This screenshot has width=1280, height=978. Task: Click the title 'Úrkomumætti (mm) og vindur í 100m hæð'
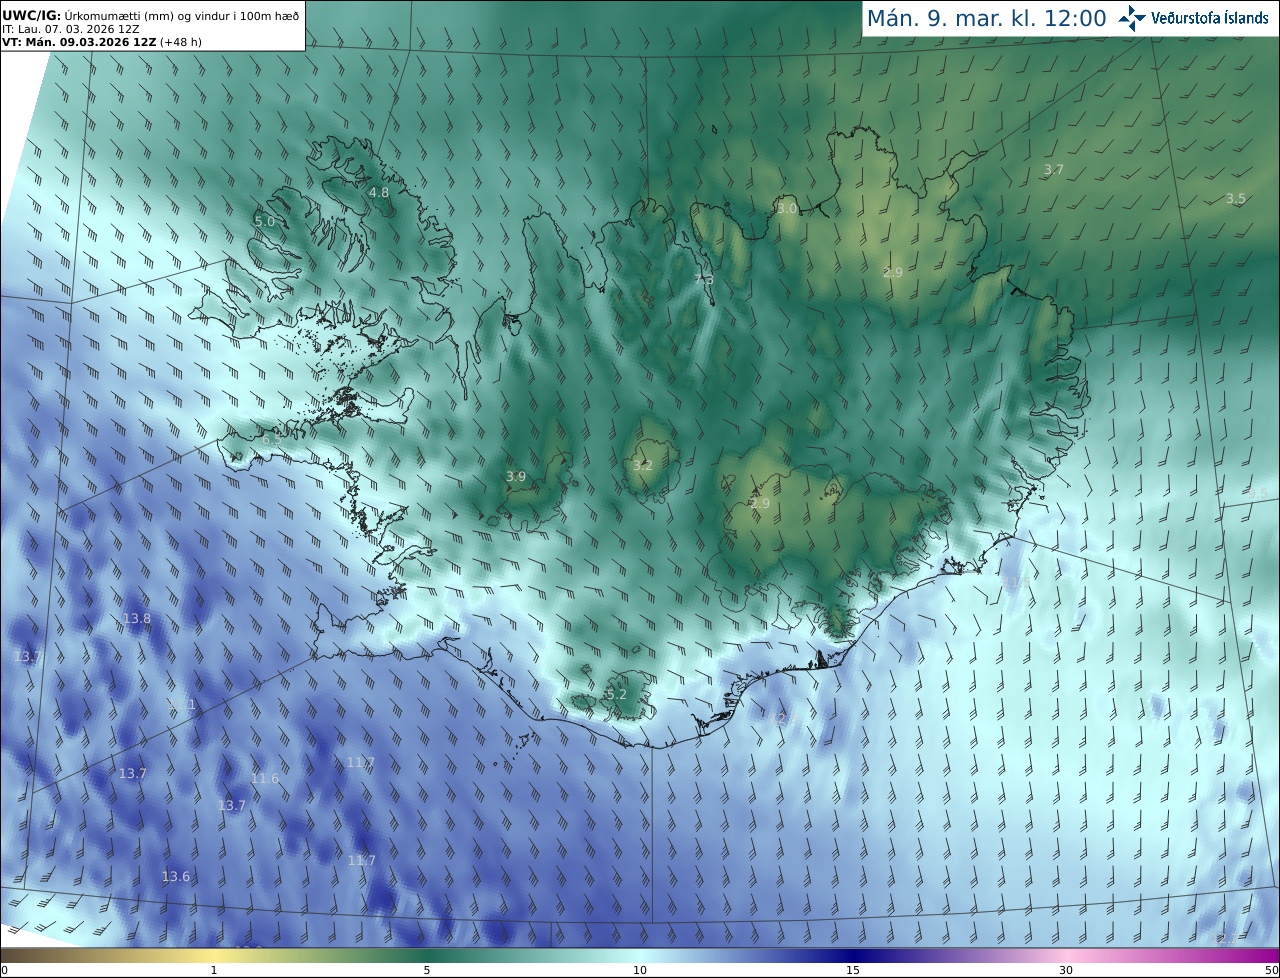183,15
